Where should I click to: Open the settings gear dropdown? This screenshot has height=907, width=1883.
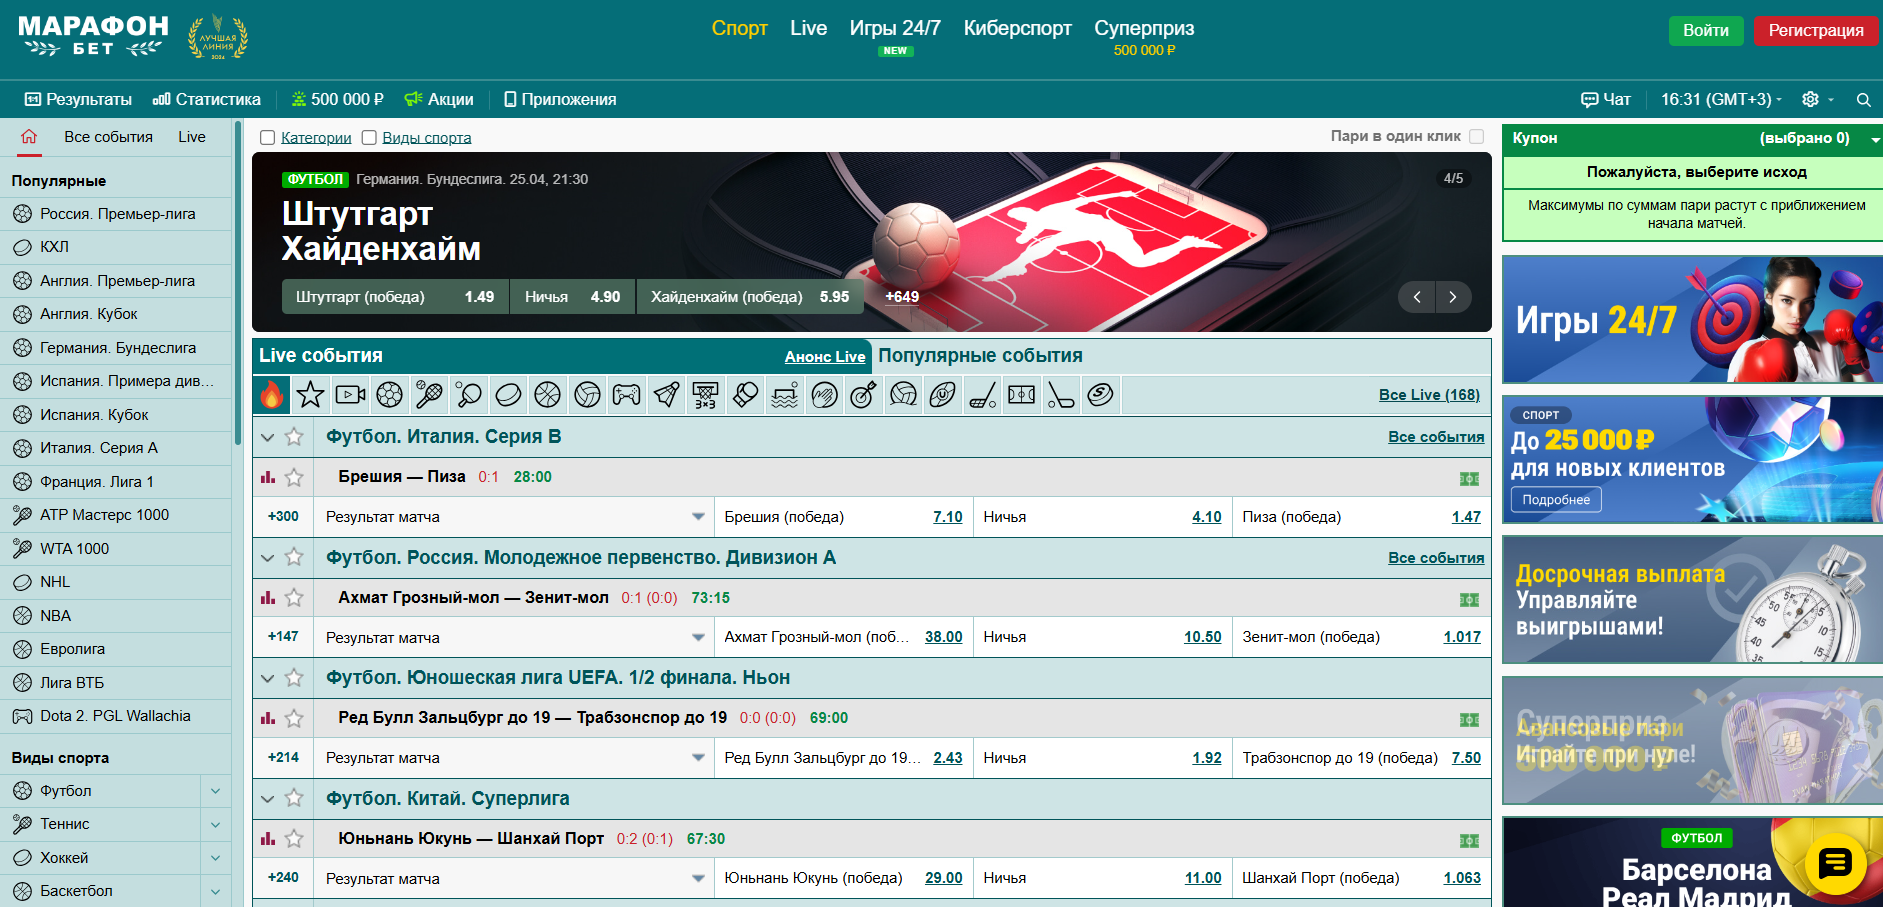coord(1818,100)
